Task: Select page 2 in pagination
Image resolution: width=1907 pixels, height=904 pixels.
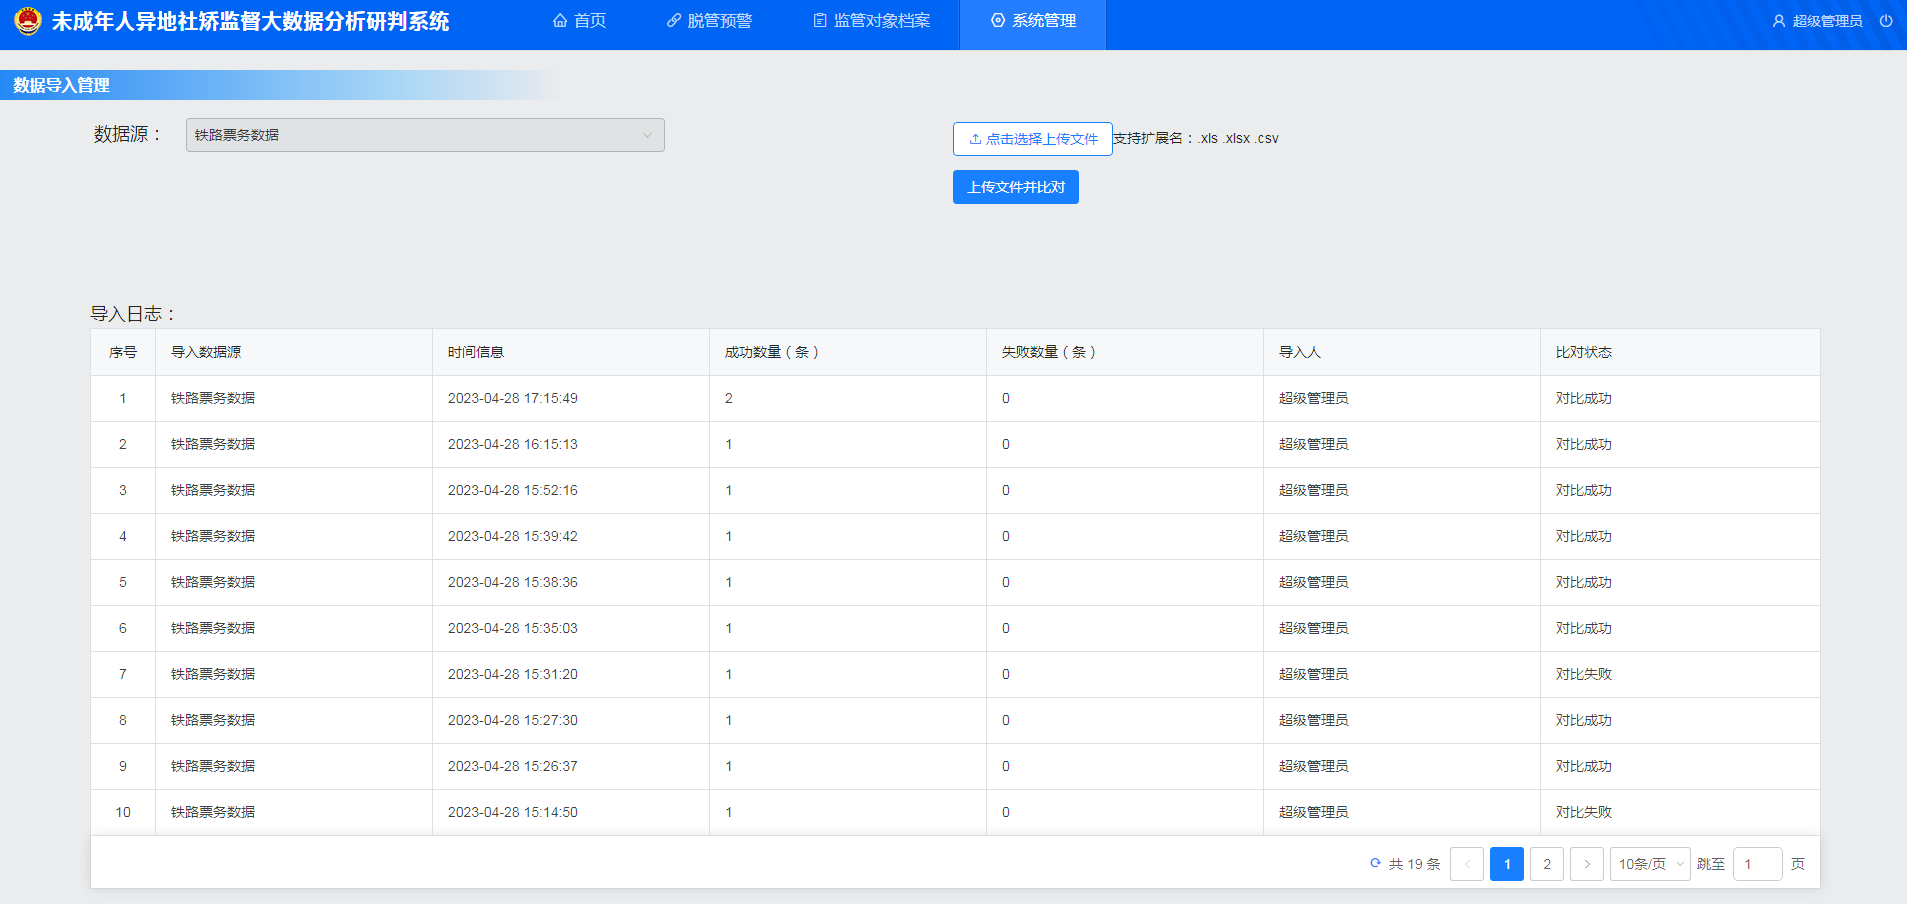Action: click(1546, 864)
